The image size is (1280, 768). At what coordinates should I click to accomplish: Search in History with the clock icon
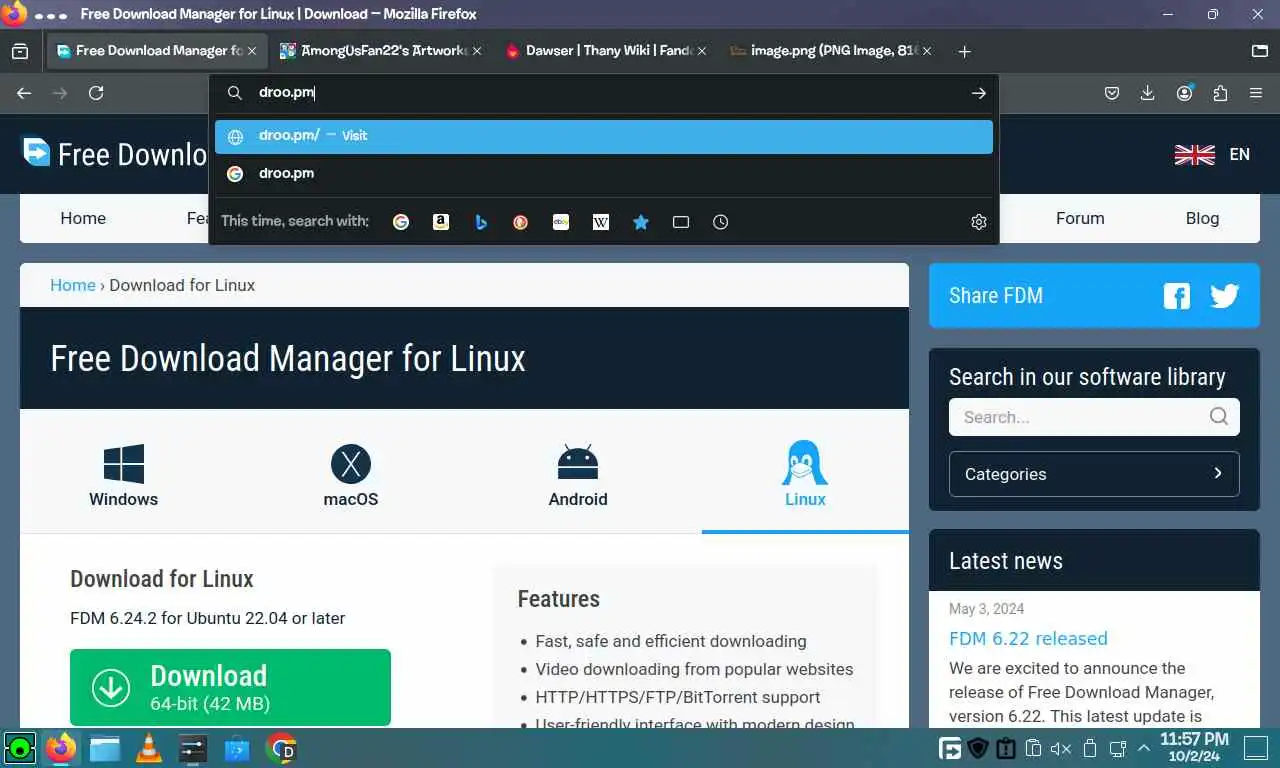[721, 222]
